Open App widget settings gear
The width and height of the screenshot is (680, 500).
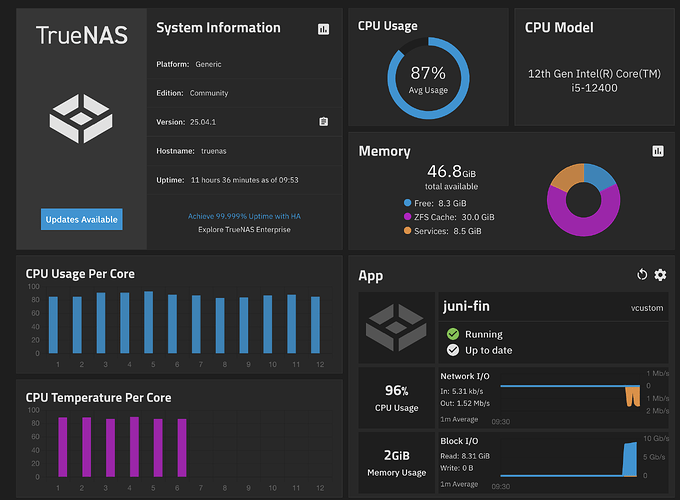click(660, 275)
